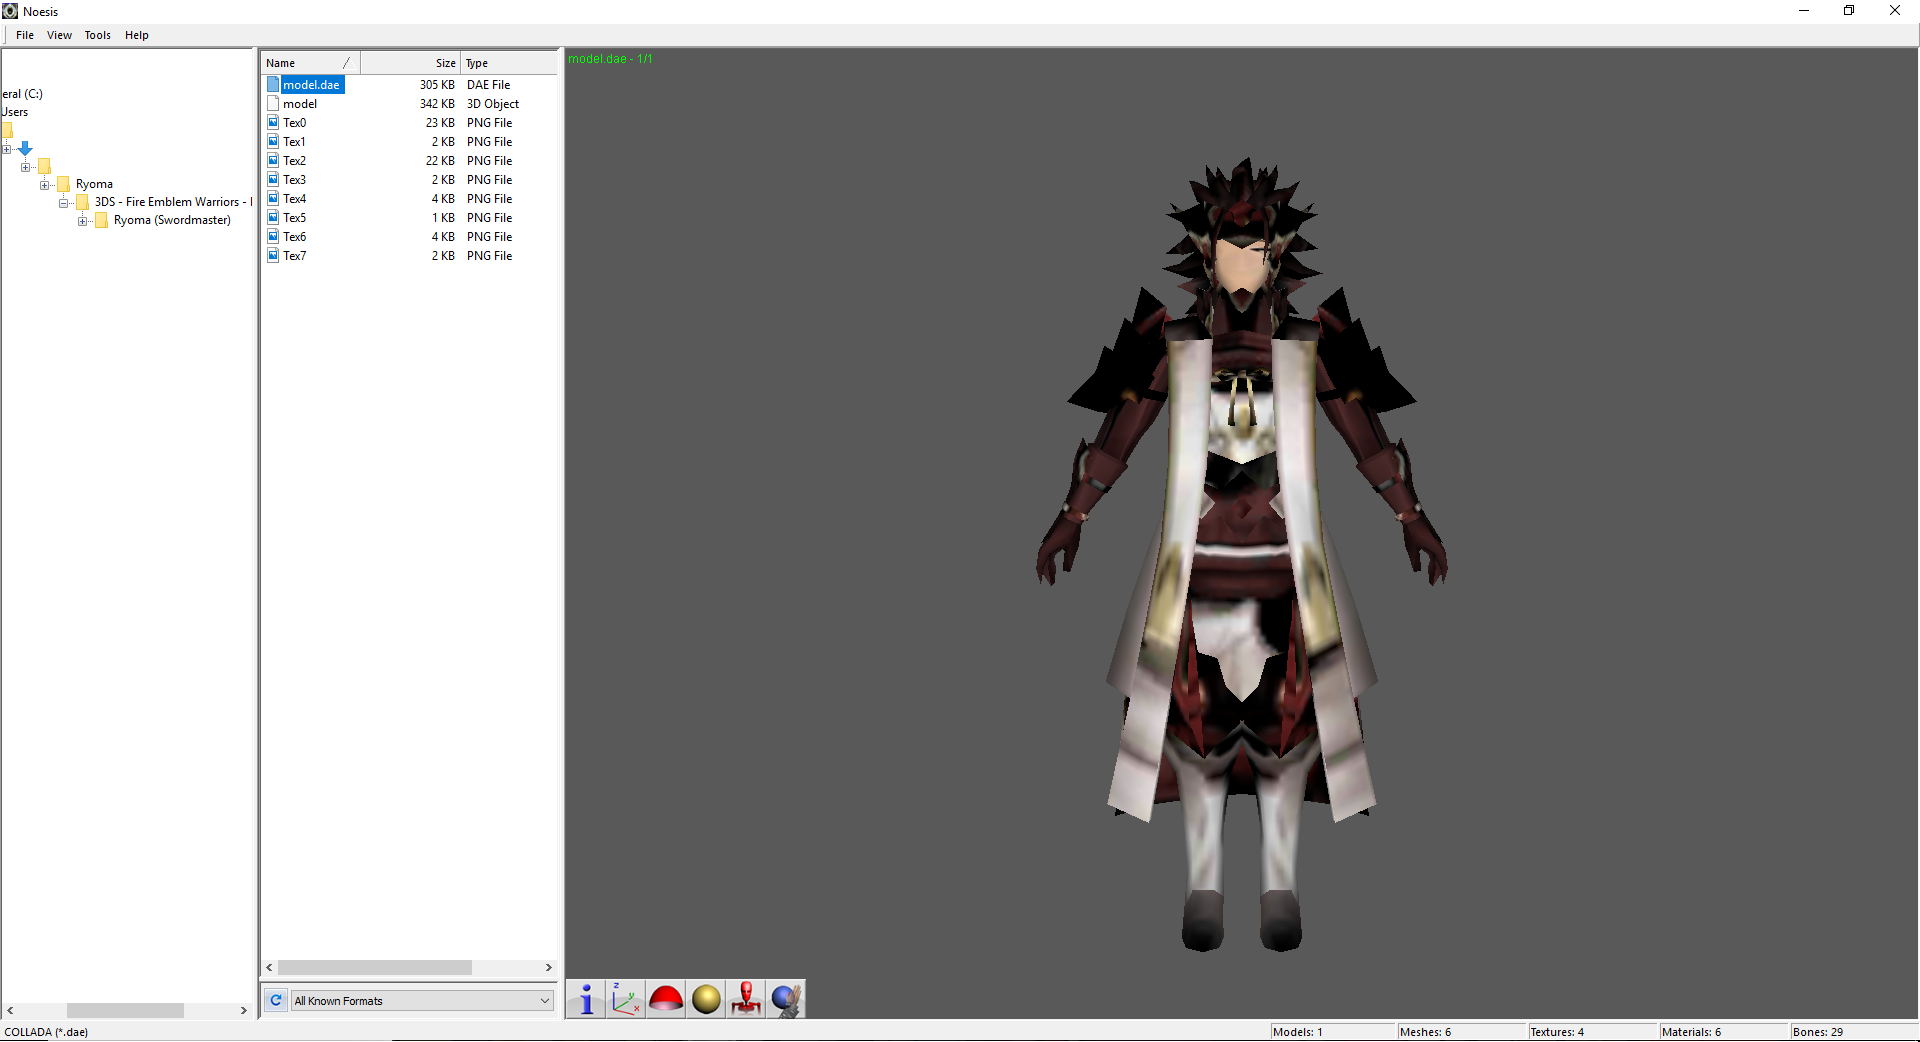Select the Ryoma (Swordmaster) folder

coord(172,220)
